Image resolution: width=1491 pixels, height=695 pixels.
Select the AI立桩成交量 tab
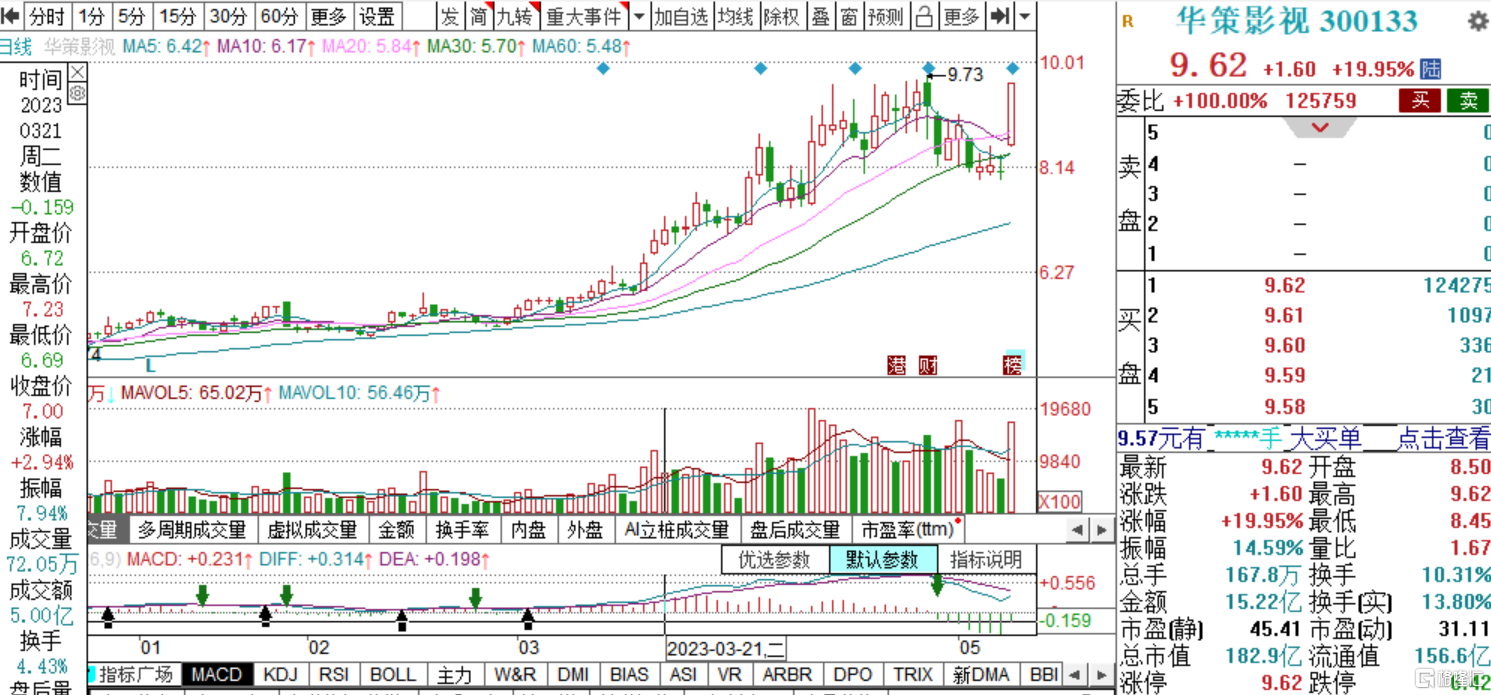677,529
